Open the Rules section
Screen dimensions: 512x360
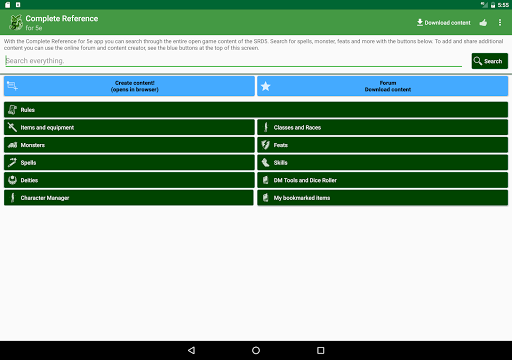[256, 110]
